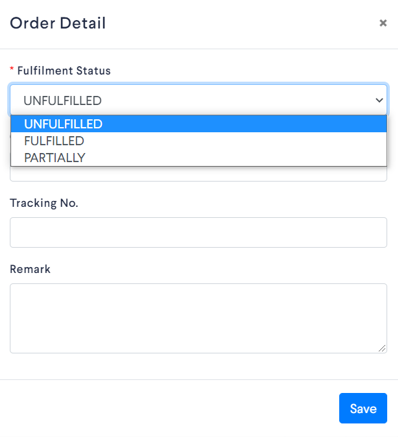The width and height of the screenshot is (398, 437).
Task: Click the Remark field label
Action: pos(30,269)
